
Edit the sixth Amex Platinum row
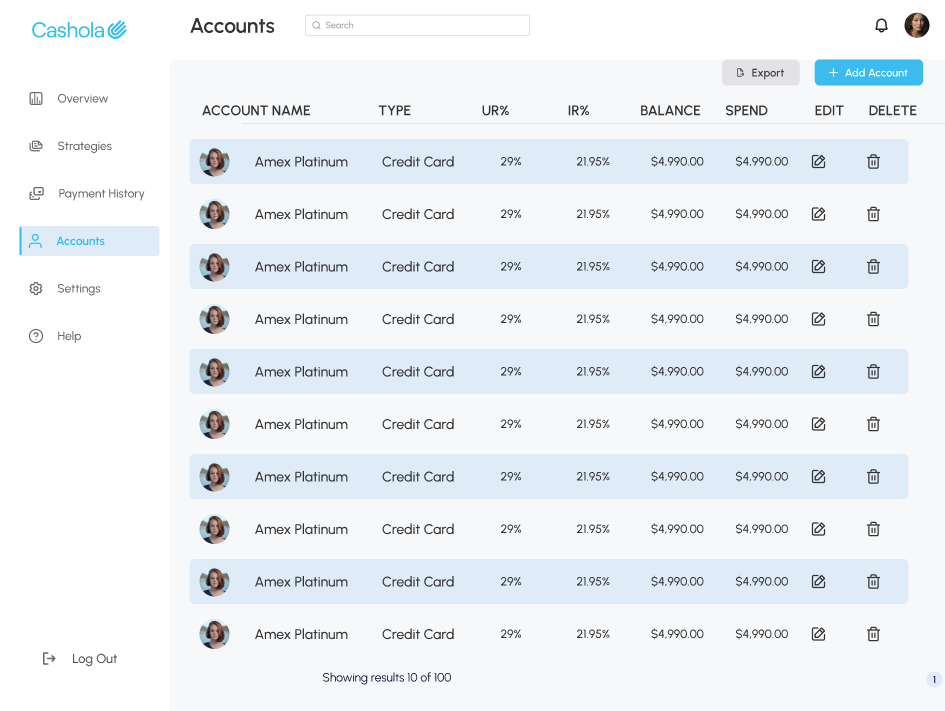pyautogui.click(x=818, y=424)
